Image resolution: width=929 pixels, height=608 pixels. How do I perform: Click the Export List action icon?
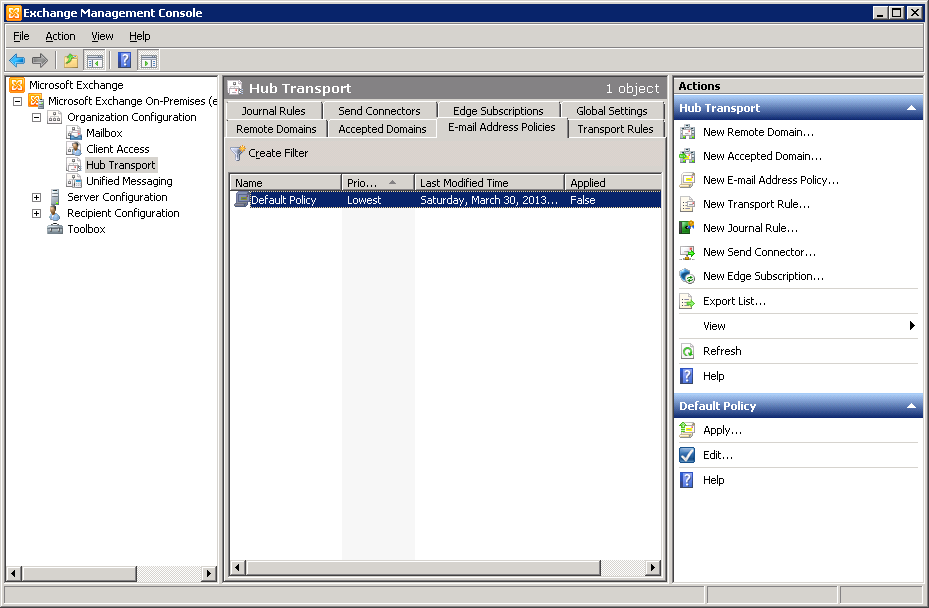pyautogui.click(x=687, y=301)
